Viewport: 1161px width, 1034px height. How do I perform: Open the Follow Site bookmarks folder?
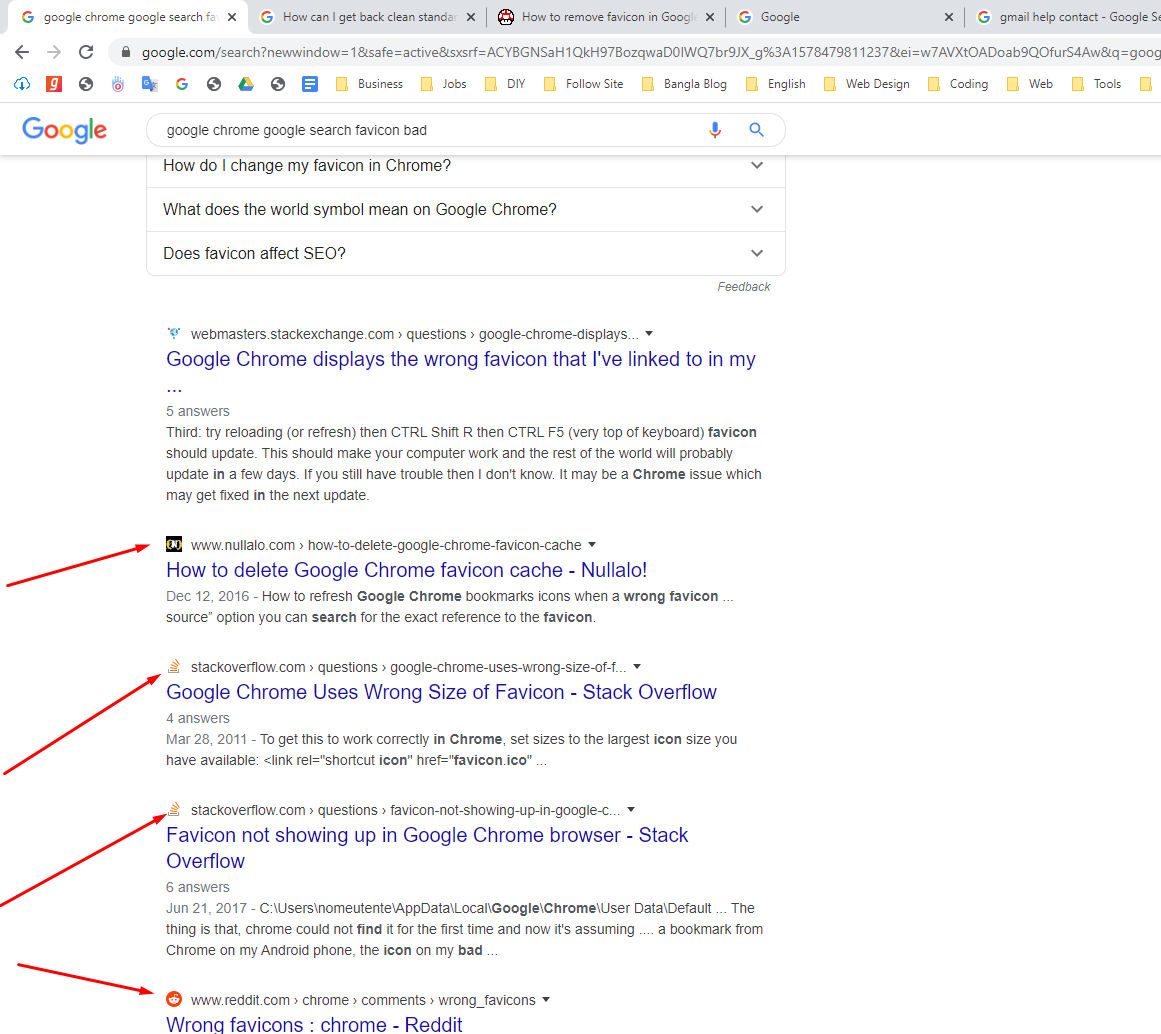point(583,84)
